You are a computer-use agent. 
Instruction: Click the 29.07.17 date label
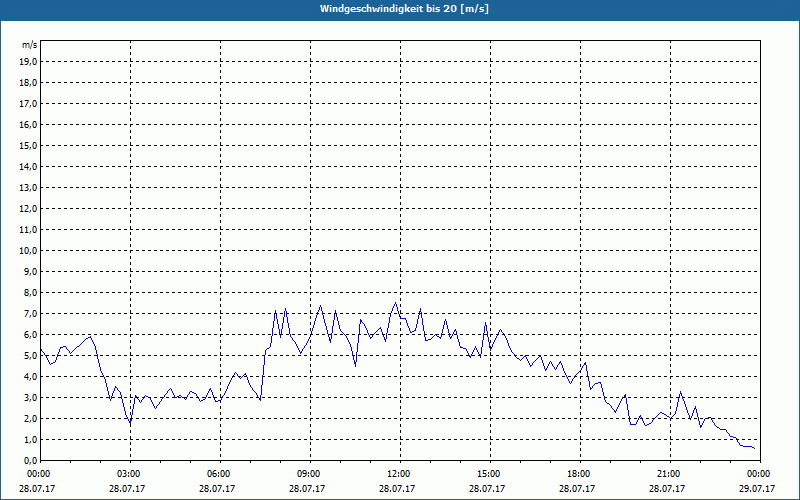coord(757,488)
